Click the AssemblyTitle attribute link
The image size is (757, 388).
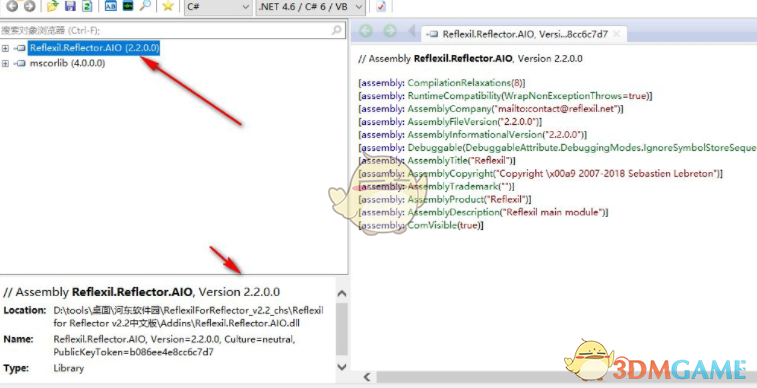[437, 161]
